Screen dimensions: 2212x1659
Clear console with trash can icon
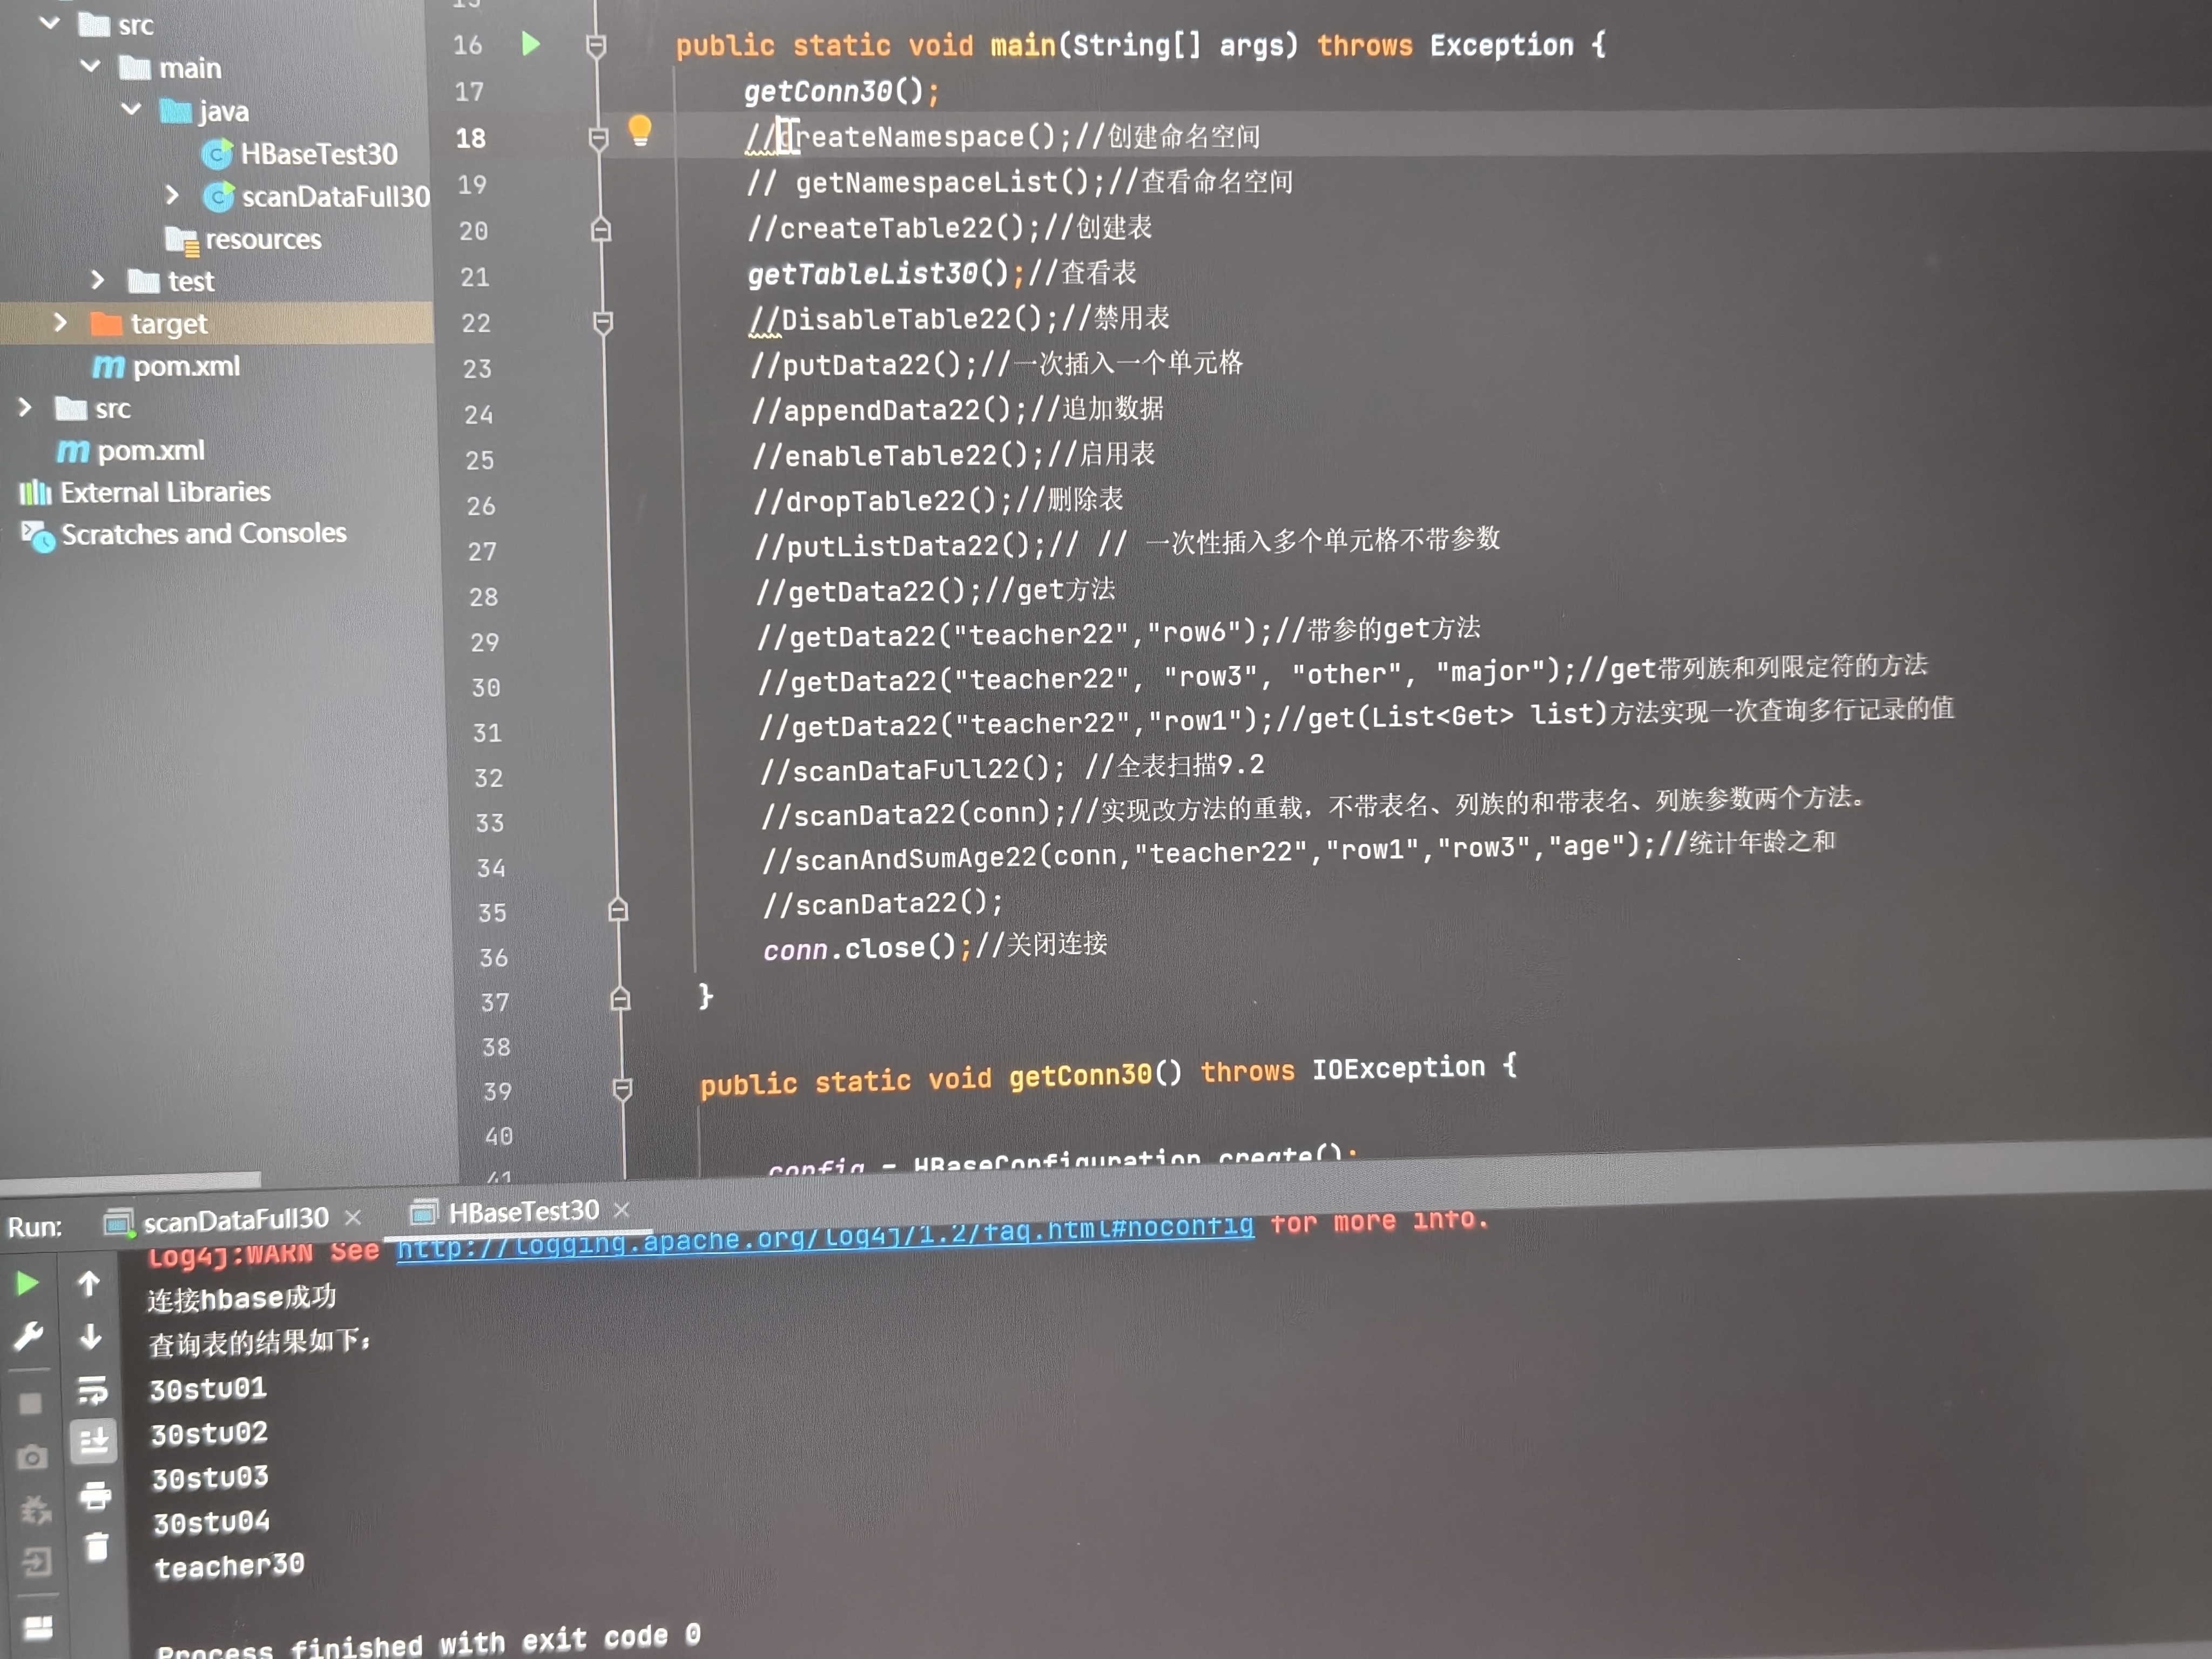97,1547
